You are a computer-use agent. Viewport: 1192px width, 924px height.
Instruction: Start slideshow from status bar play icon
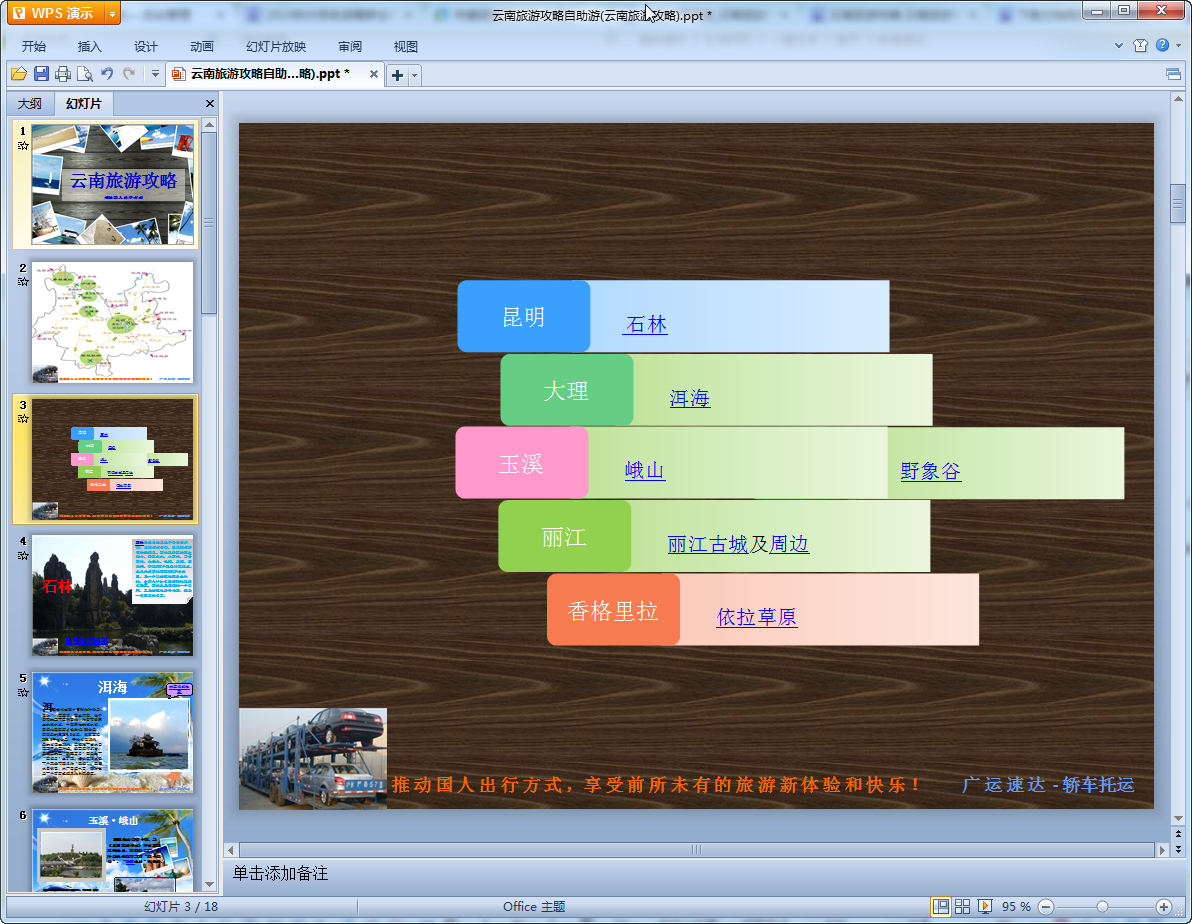[985, 906]
